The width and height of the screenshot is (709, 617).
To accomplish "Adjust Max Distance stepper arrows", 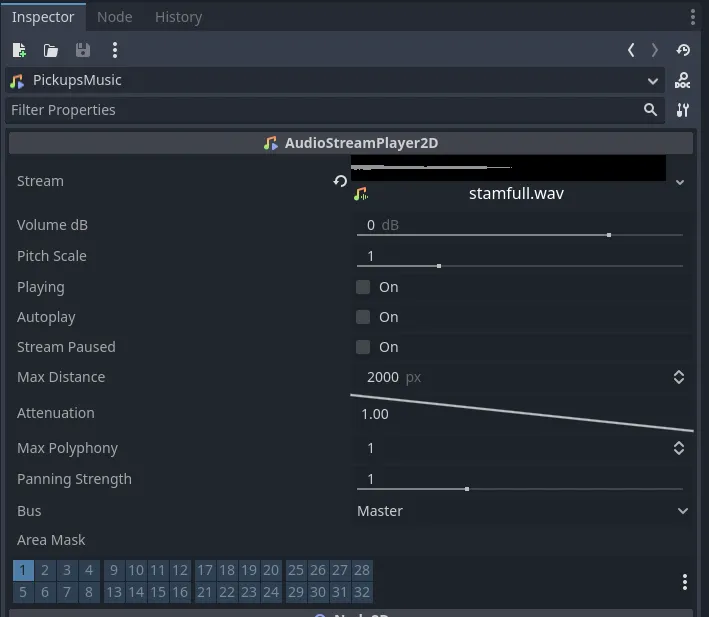I will click(x=679, y=377).
